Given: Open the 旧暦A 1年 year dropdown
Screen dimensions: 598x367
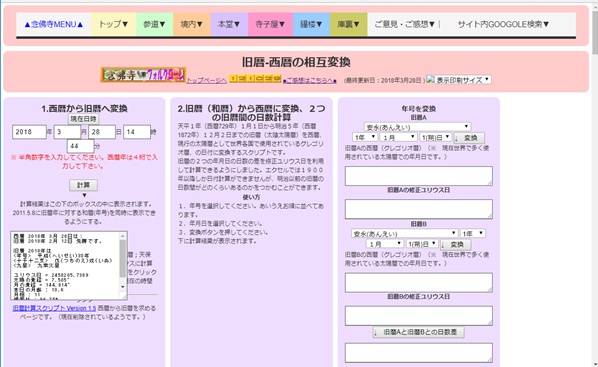Looking at the screenshot, I should point(365,137).
